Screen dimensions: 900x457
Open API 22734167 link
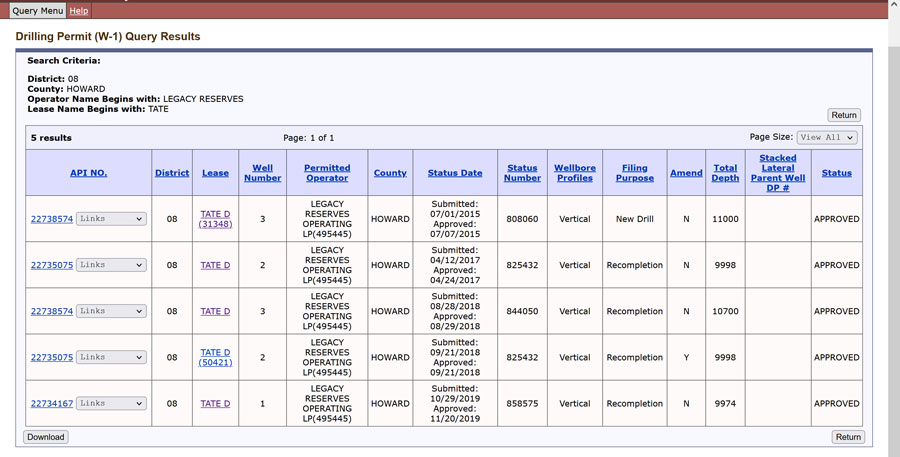coord(52,404)
